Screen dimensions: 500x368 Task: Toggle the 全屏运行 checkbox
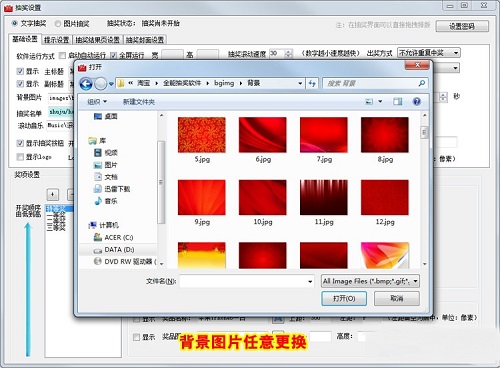click(113, 55)
